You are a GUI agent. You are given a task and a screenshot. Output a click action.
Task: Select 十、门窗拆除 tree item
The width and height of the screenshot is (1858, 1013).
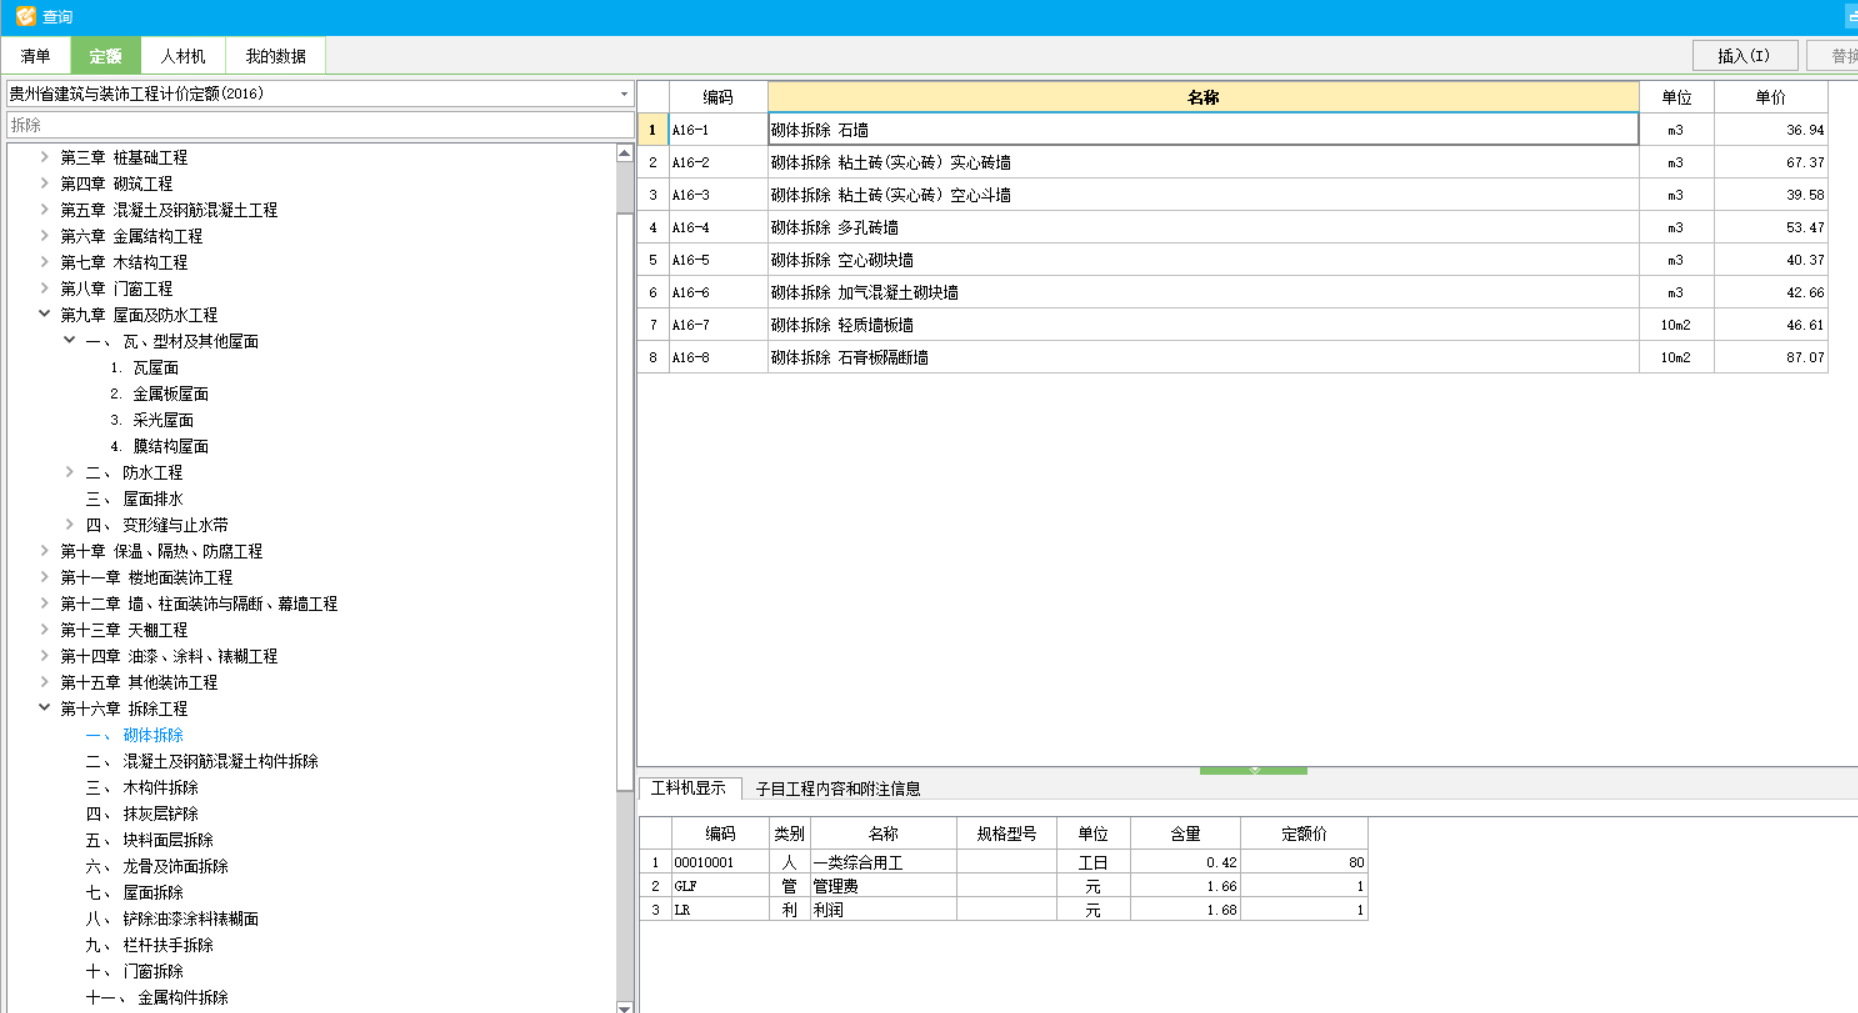pyautogui.click(x=134, y=971)
